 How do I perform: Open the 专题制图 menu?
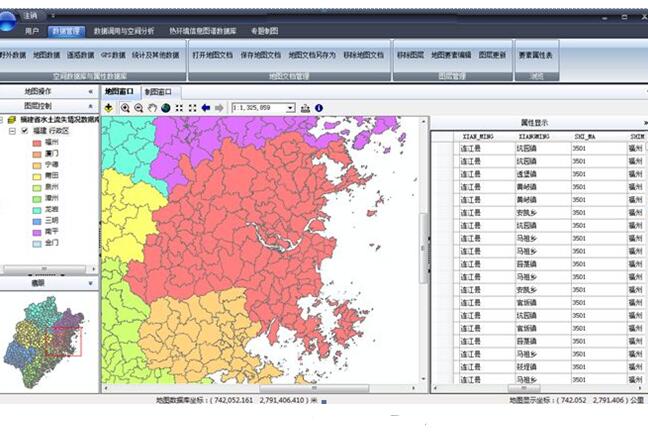tap(266, 31)
